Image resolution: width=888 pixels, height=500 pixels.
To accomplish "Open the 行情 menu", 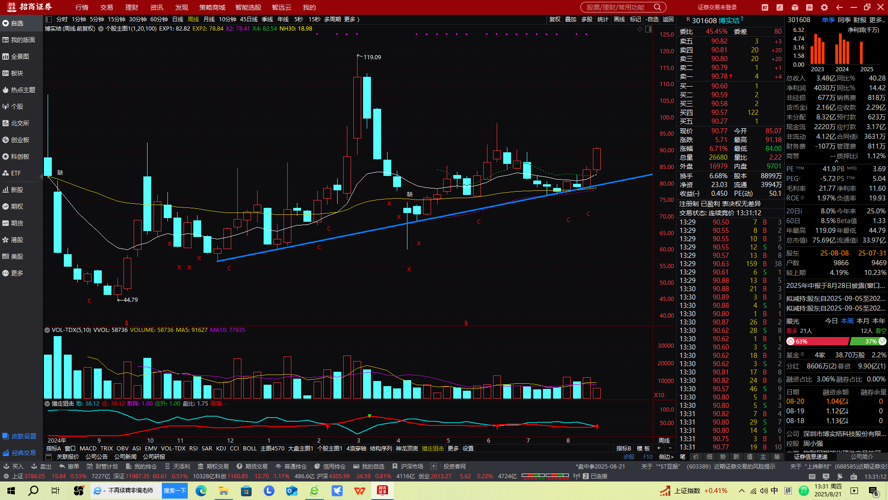I will click(82, 7).
